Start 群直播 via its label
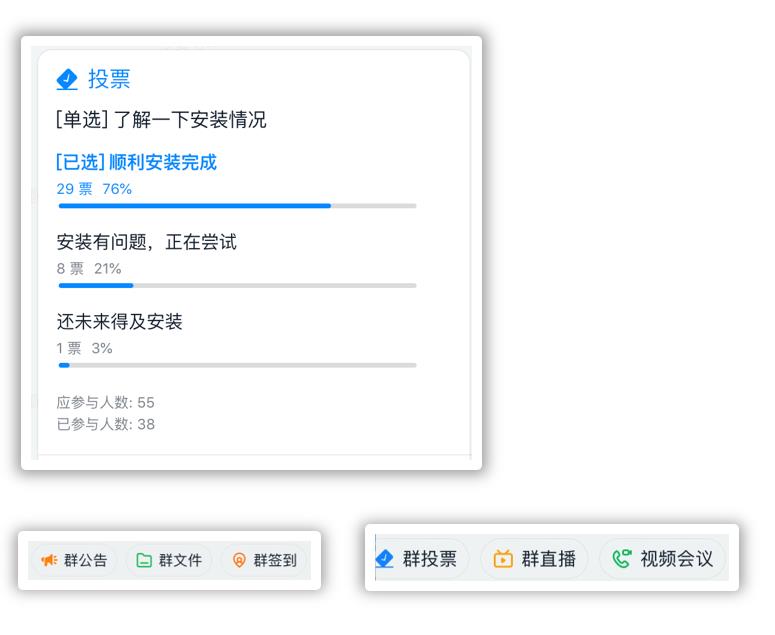The width and height of the screenshot is (775, 635). (549, 559)
